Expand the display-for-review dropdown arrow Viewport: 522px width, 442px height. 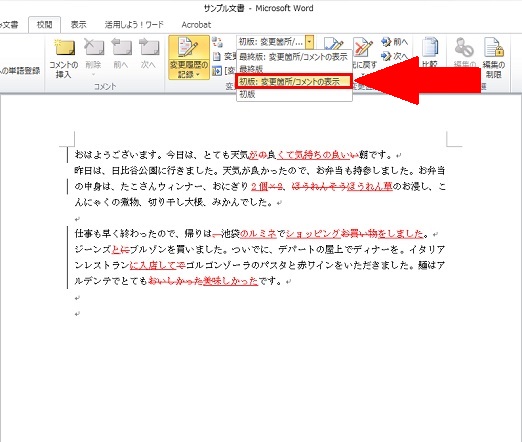coord(310,42)
